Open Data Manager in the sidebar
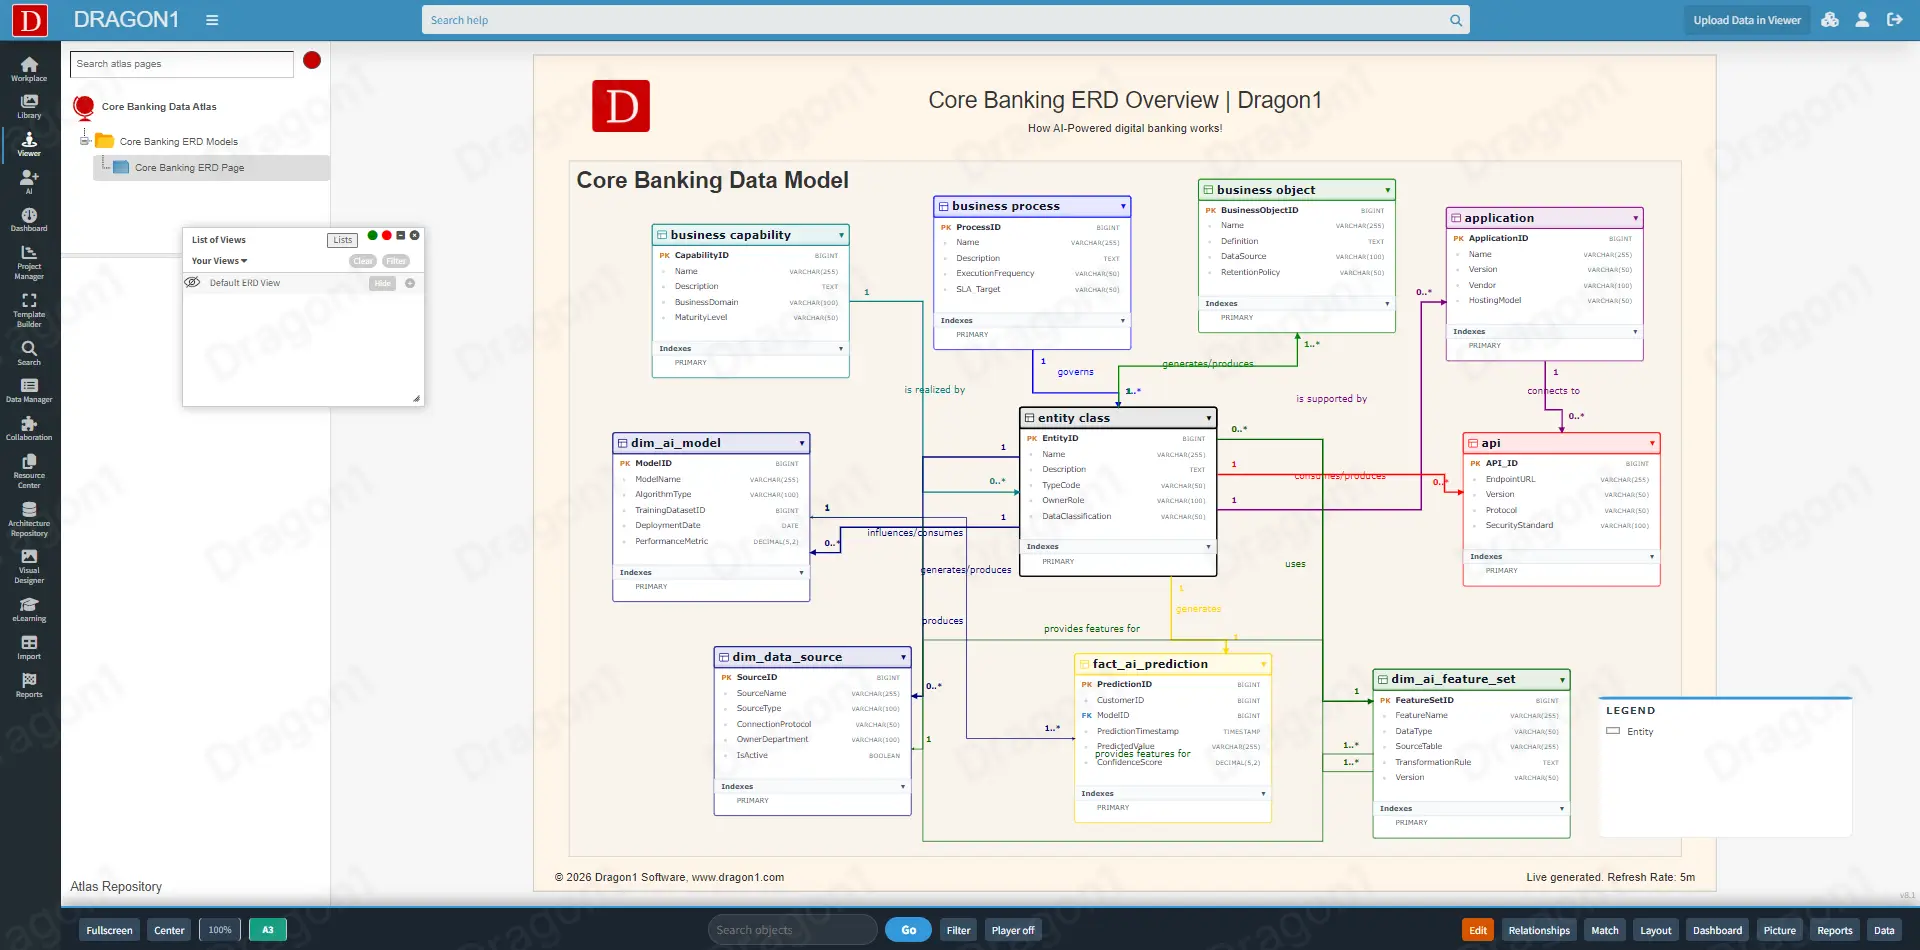1920x950 pixels. tap(29, 391)
